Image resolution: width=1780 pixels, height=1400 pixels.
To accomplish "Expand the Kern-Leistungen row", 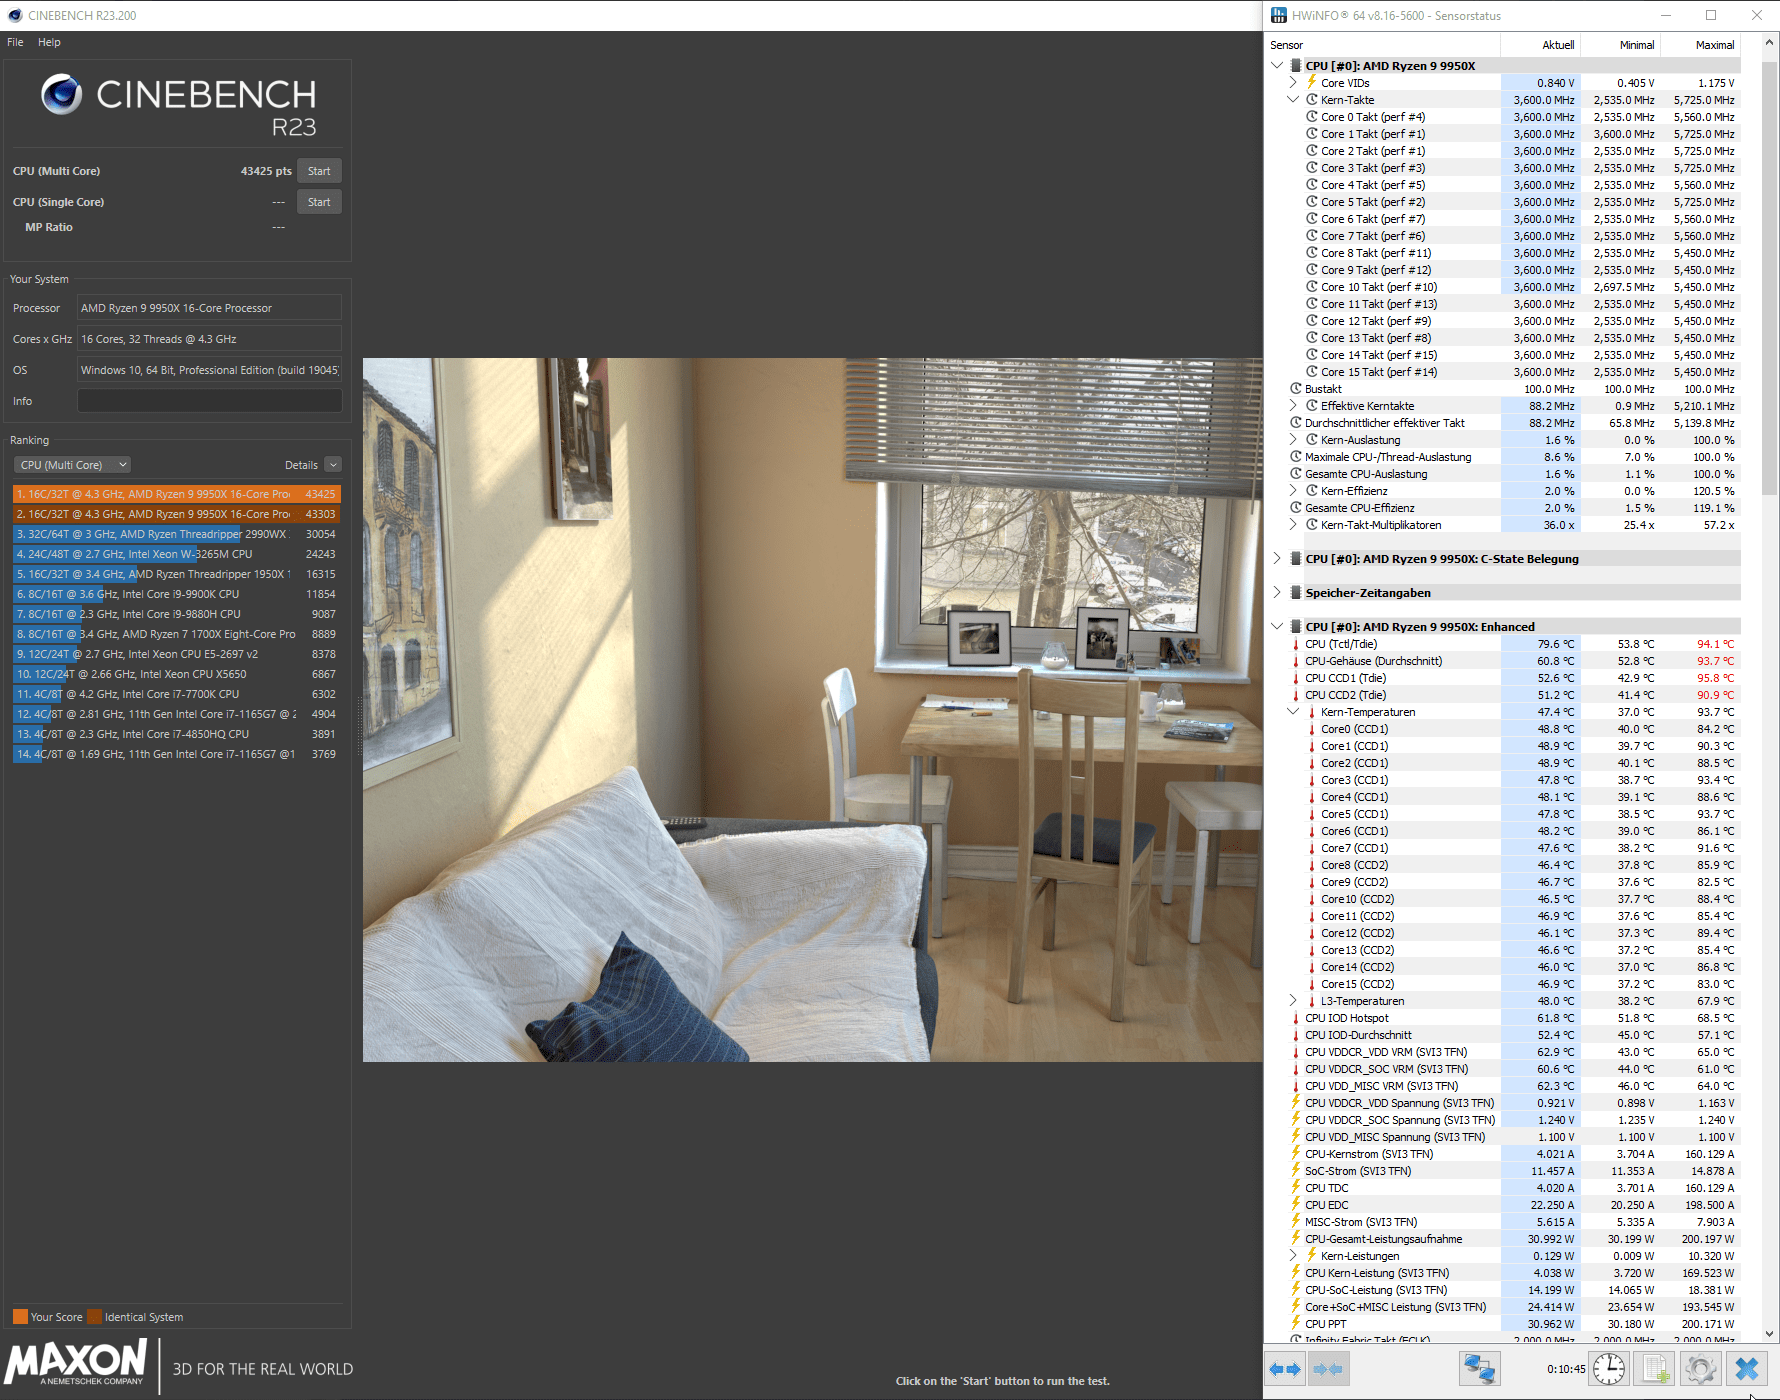I will pos(1293,1256).
